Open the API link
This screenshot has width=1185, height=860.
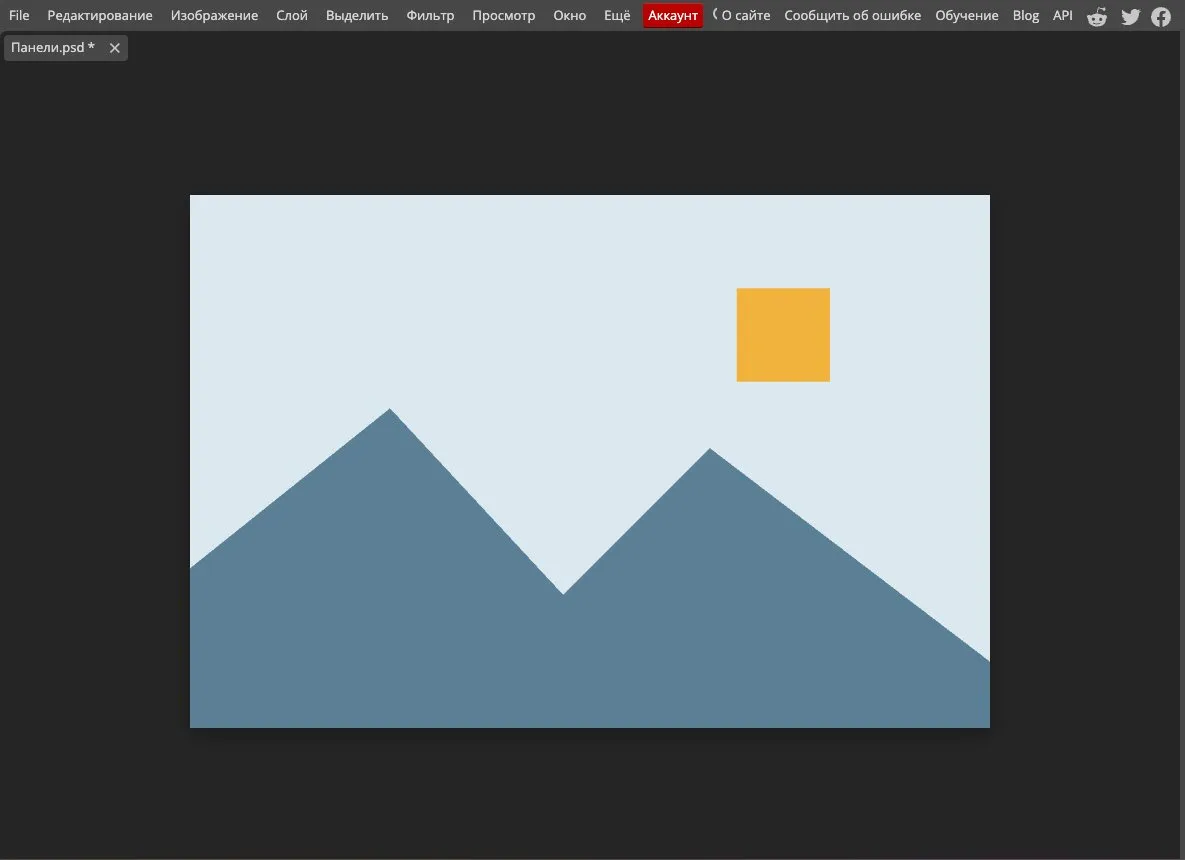pos(1063,15)
